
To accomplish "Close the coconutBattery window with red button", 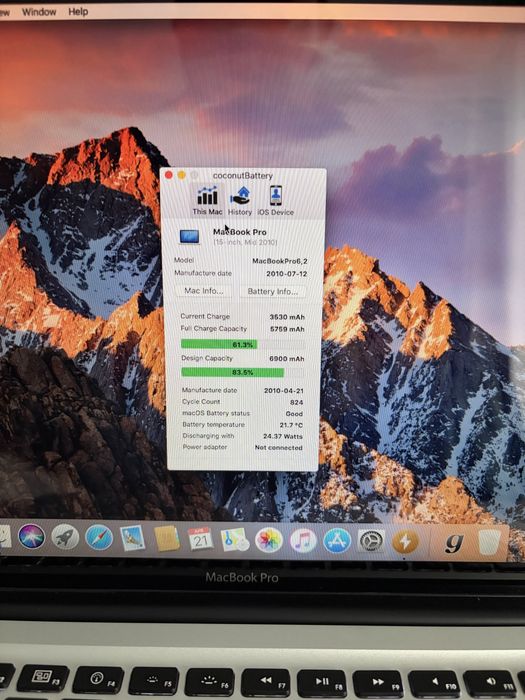I will [169, 175].
